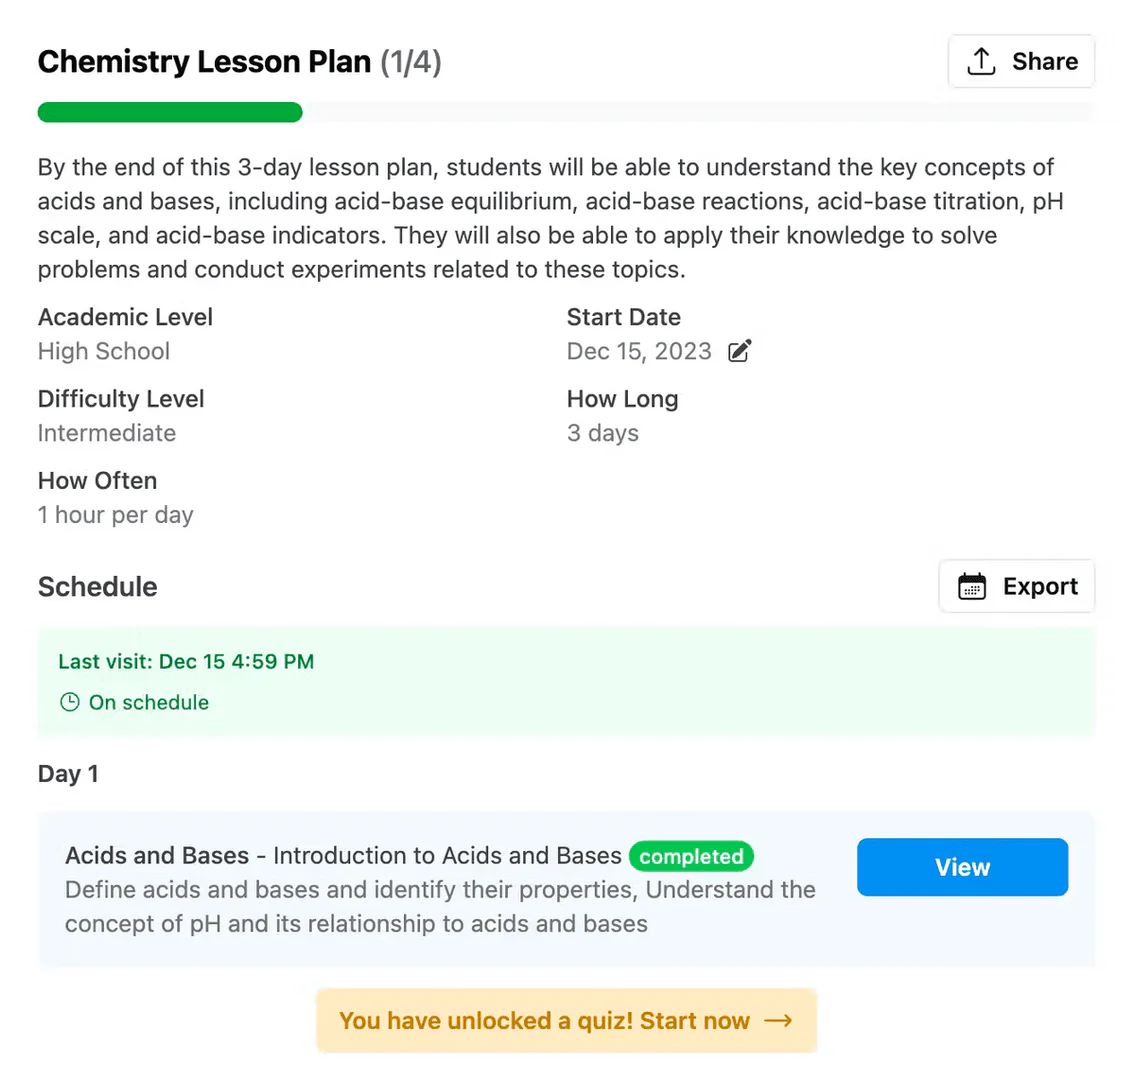
Task: Click the On schedule status text
Action: (148, 702)
